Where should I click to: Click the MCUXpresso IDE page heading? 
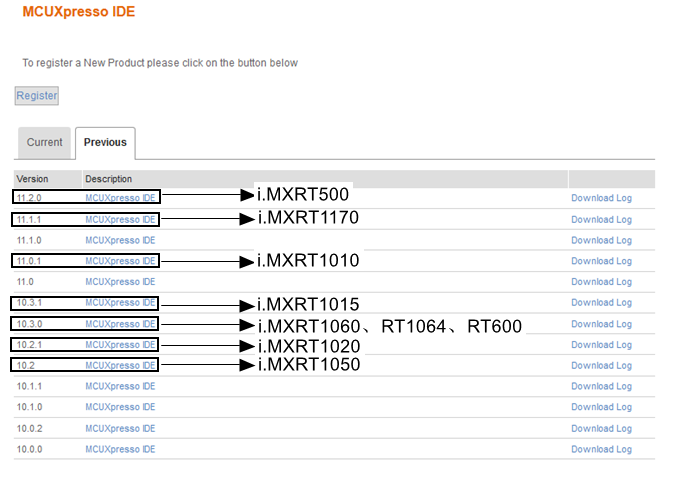[x=79, y=12]
